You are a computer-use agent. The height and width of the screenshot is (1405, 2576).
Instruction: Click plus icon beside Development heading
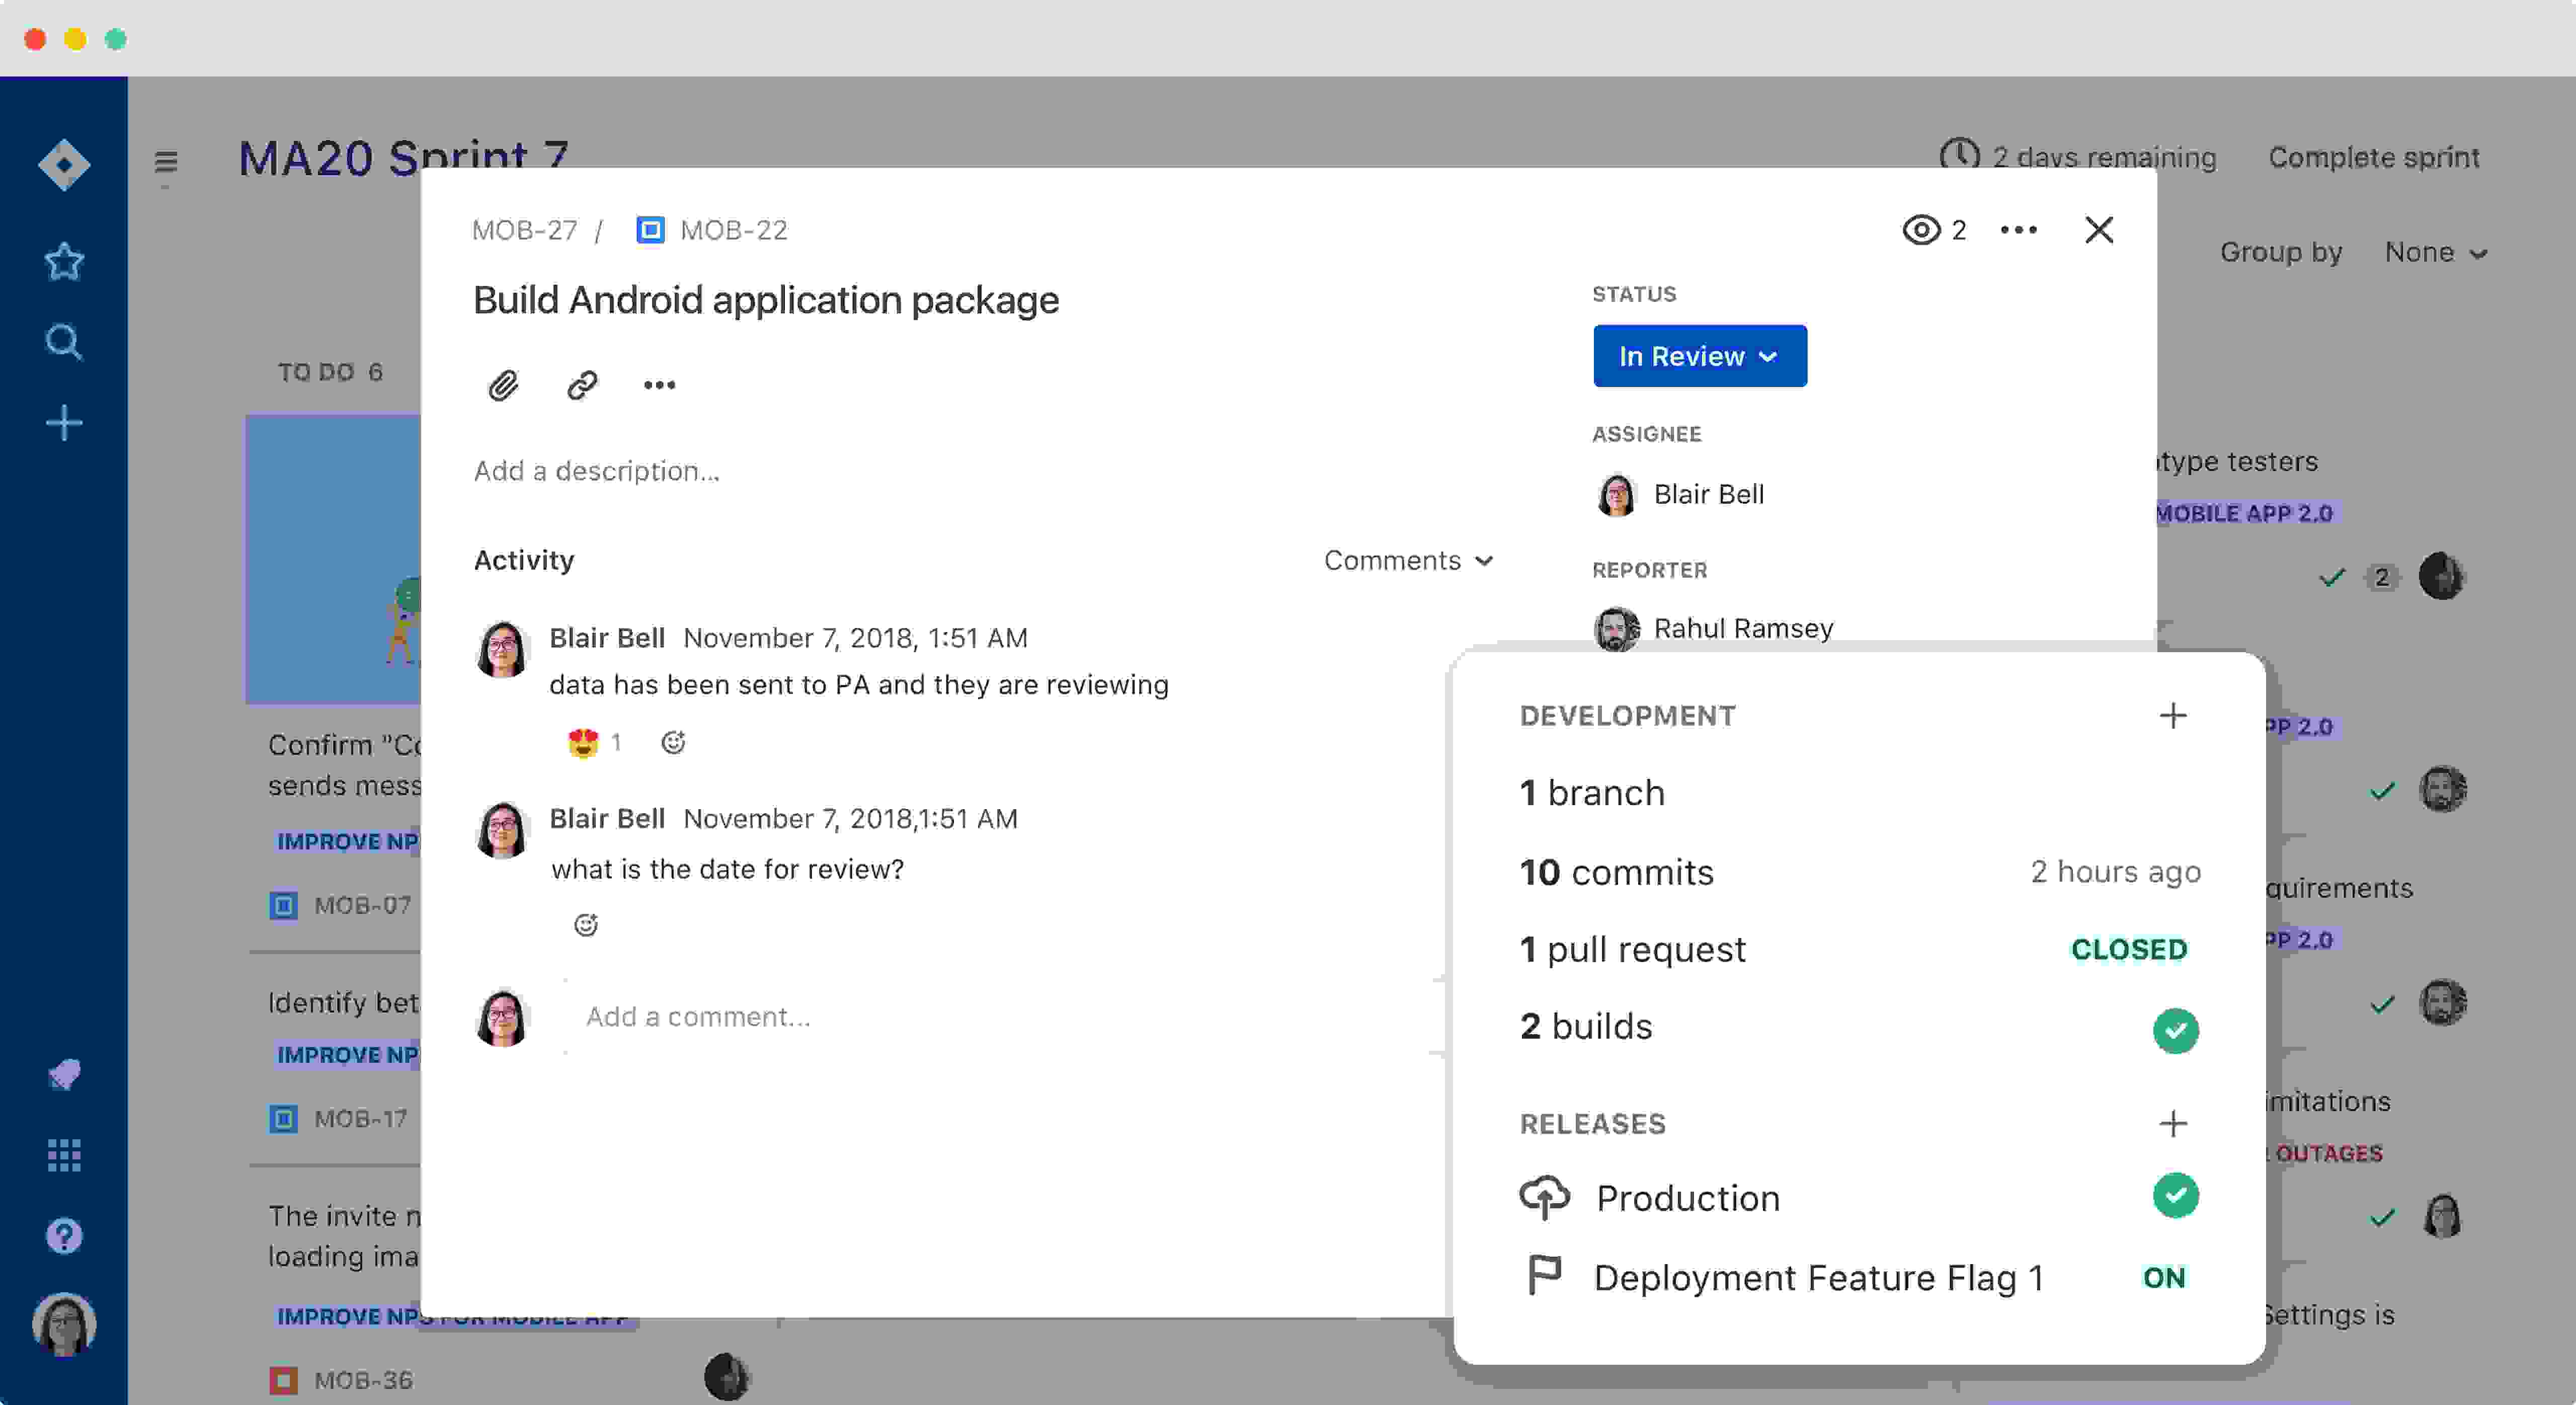click(2173, 715)
